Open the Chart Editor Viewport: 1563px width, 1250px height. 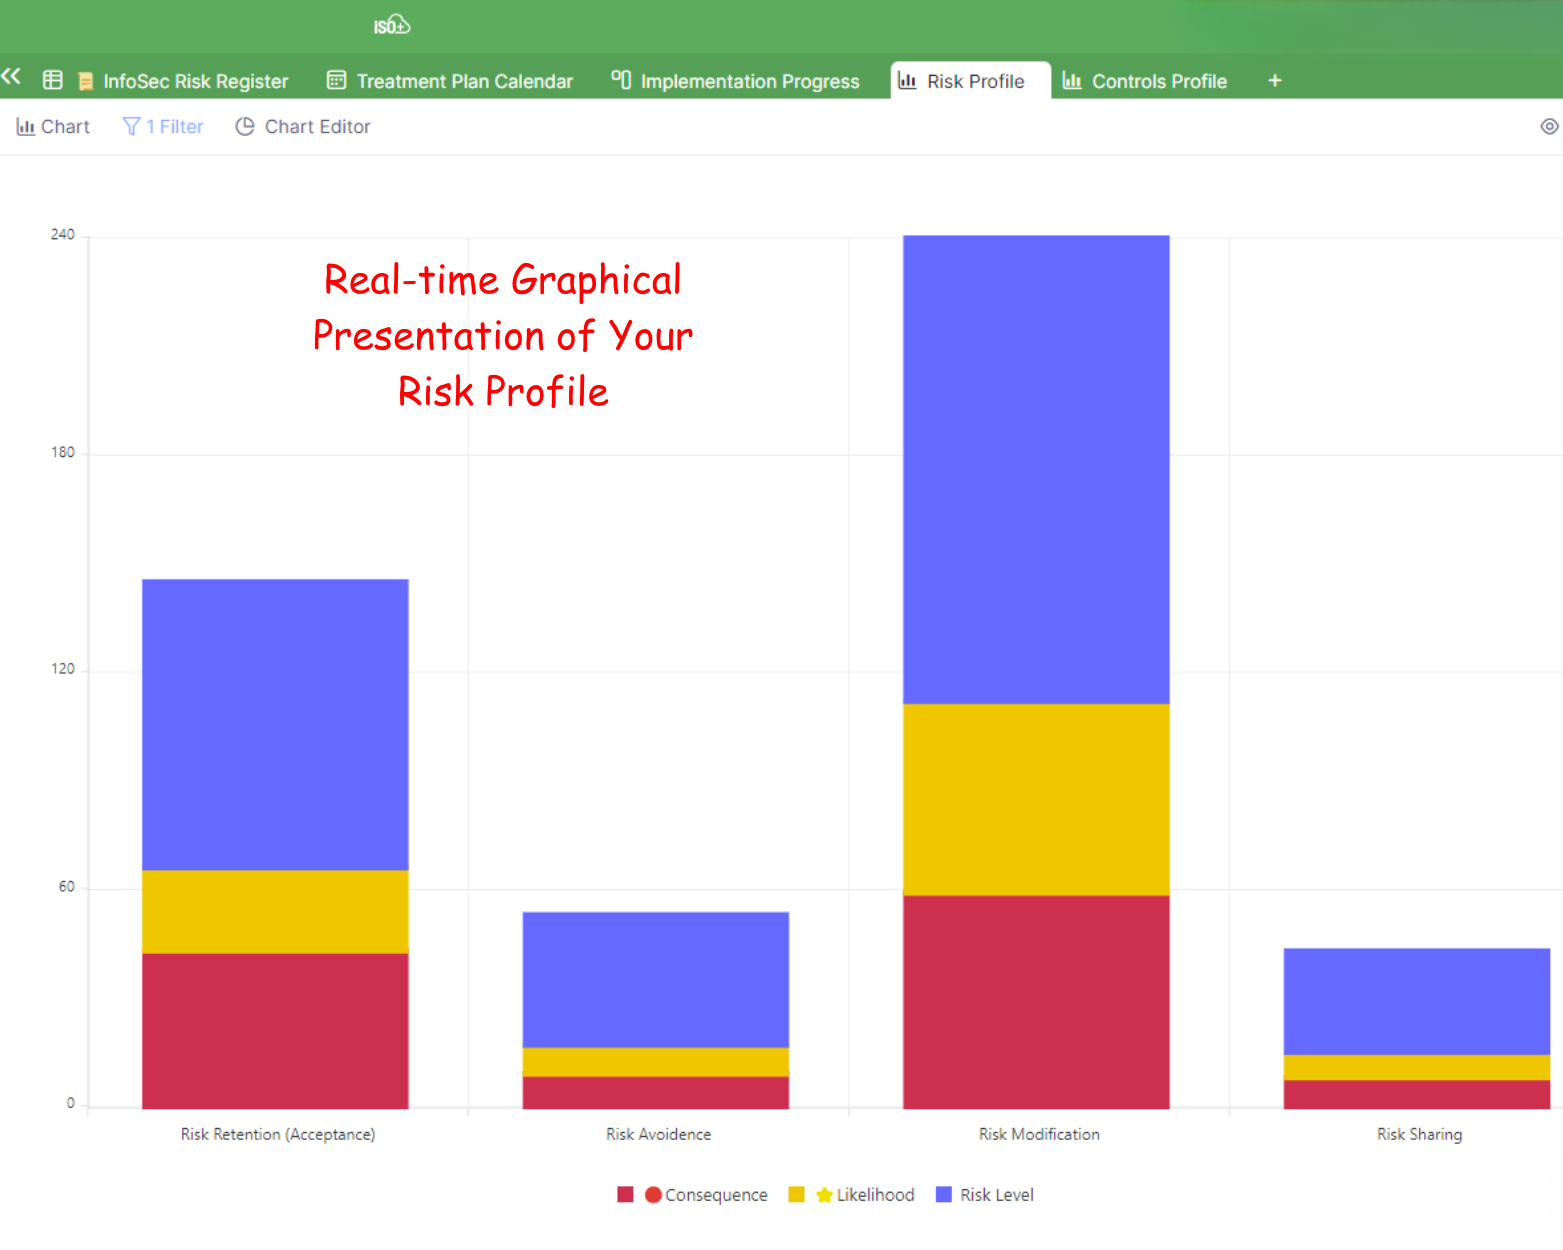tap(303, 127)
